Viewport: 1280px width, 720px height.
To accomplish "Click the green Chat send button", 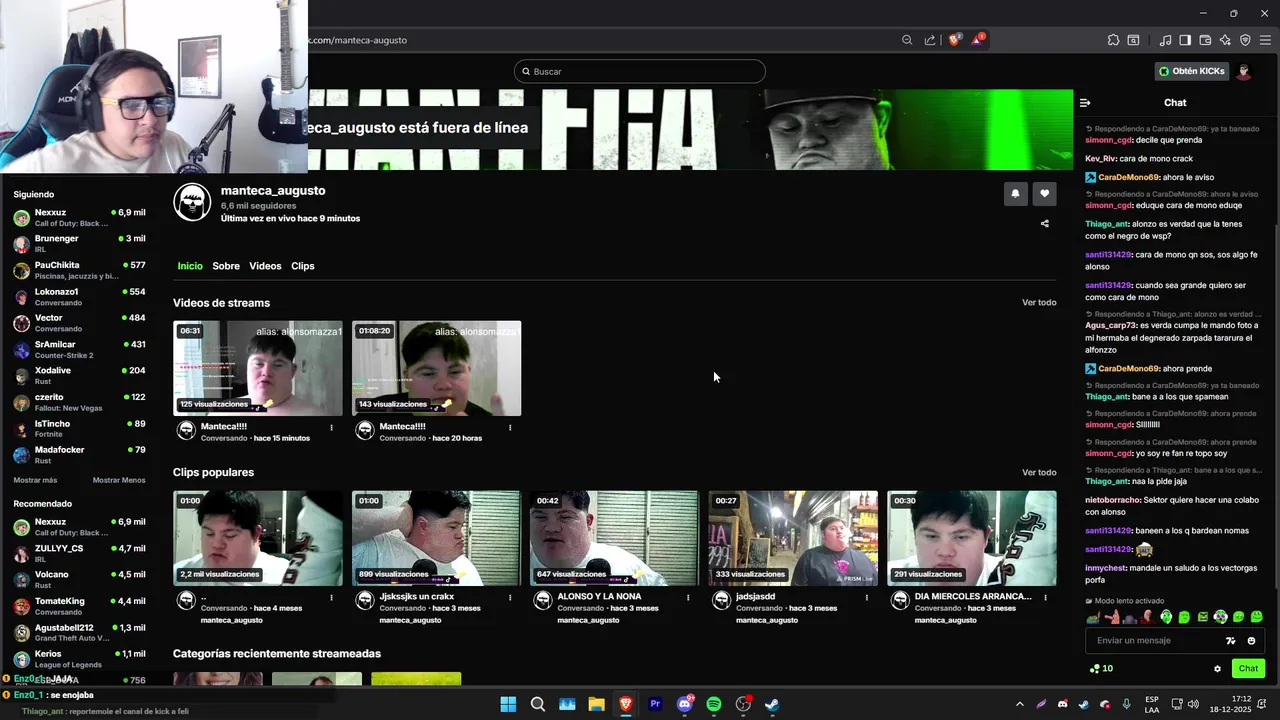I will [x=1248, y=669].
